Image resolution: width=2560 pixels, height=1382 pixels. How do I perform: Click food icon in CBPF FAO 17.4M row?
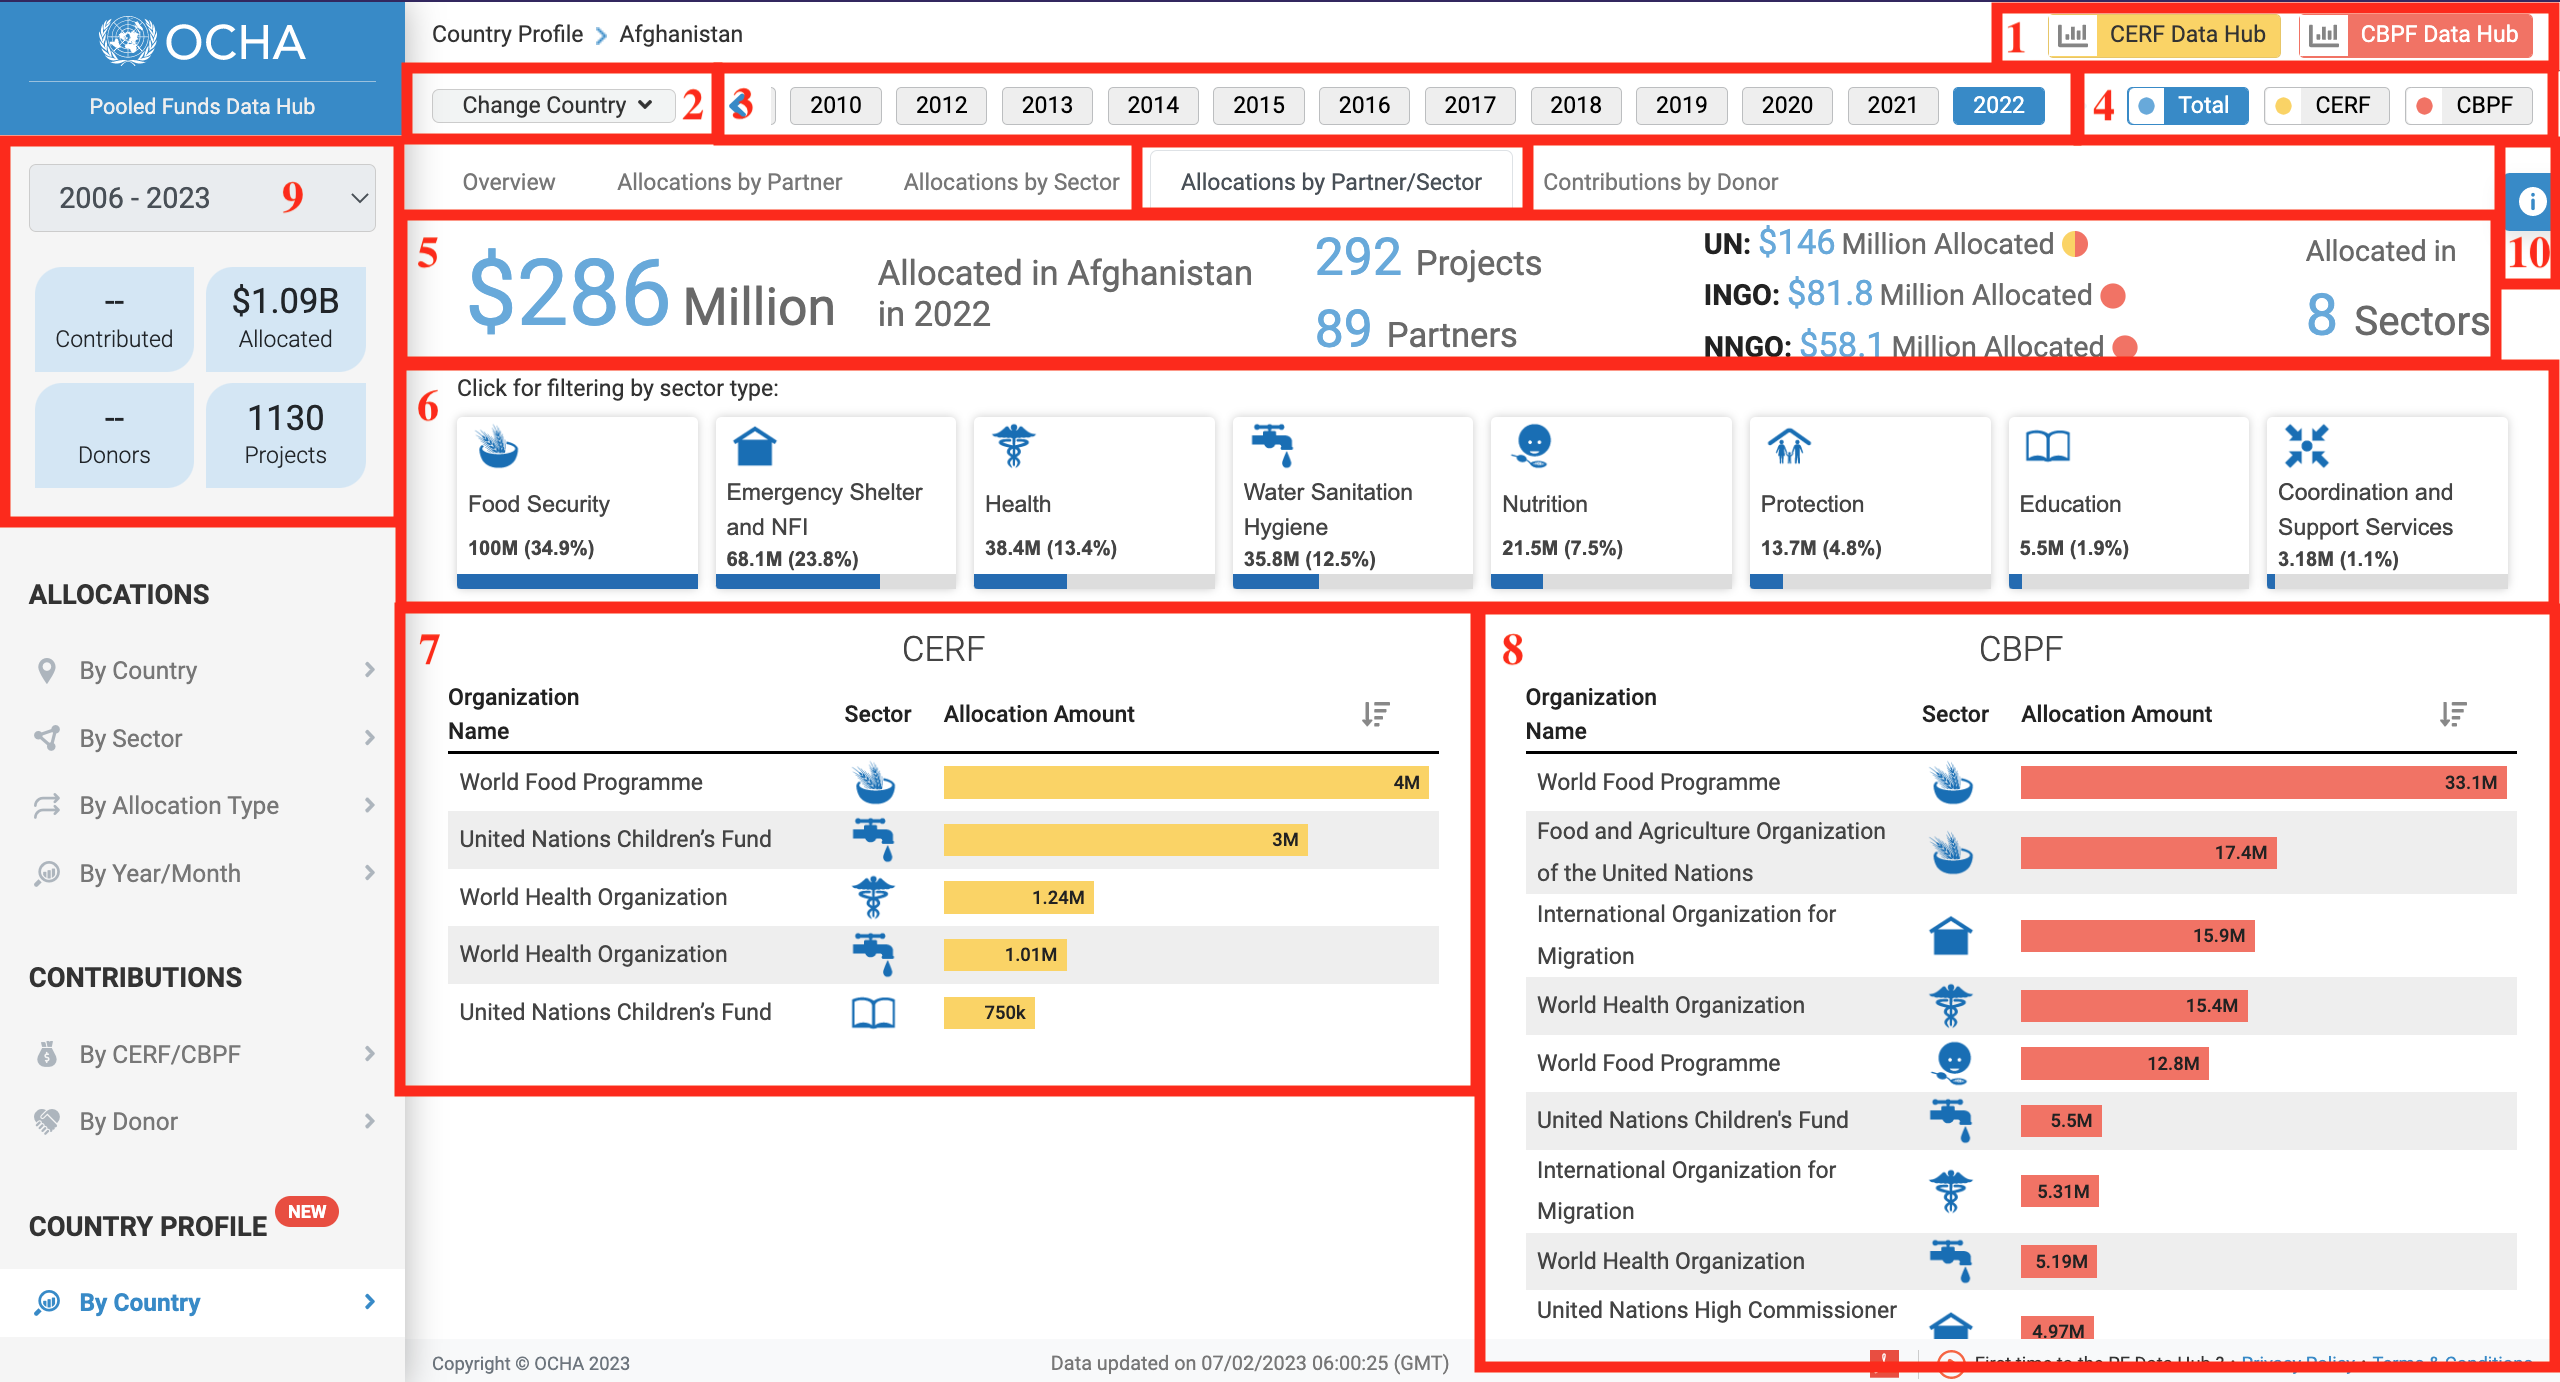pos(1951,853)
